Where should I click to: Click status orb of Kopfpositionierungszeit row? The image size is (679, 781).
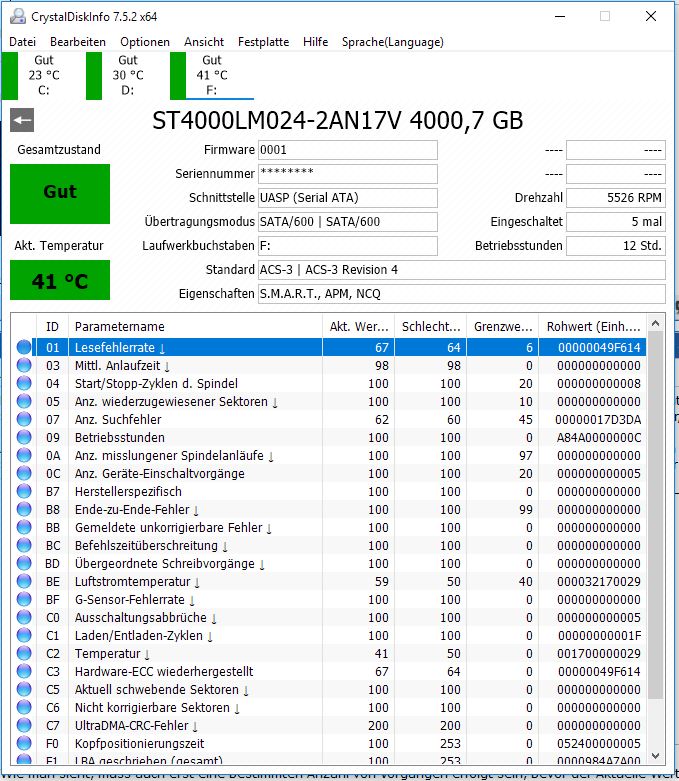click(x=23, y=743)
